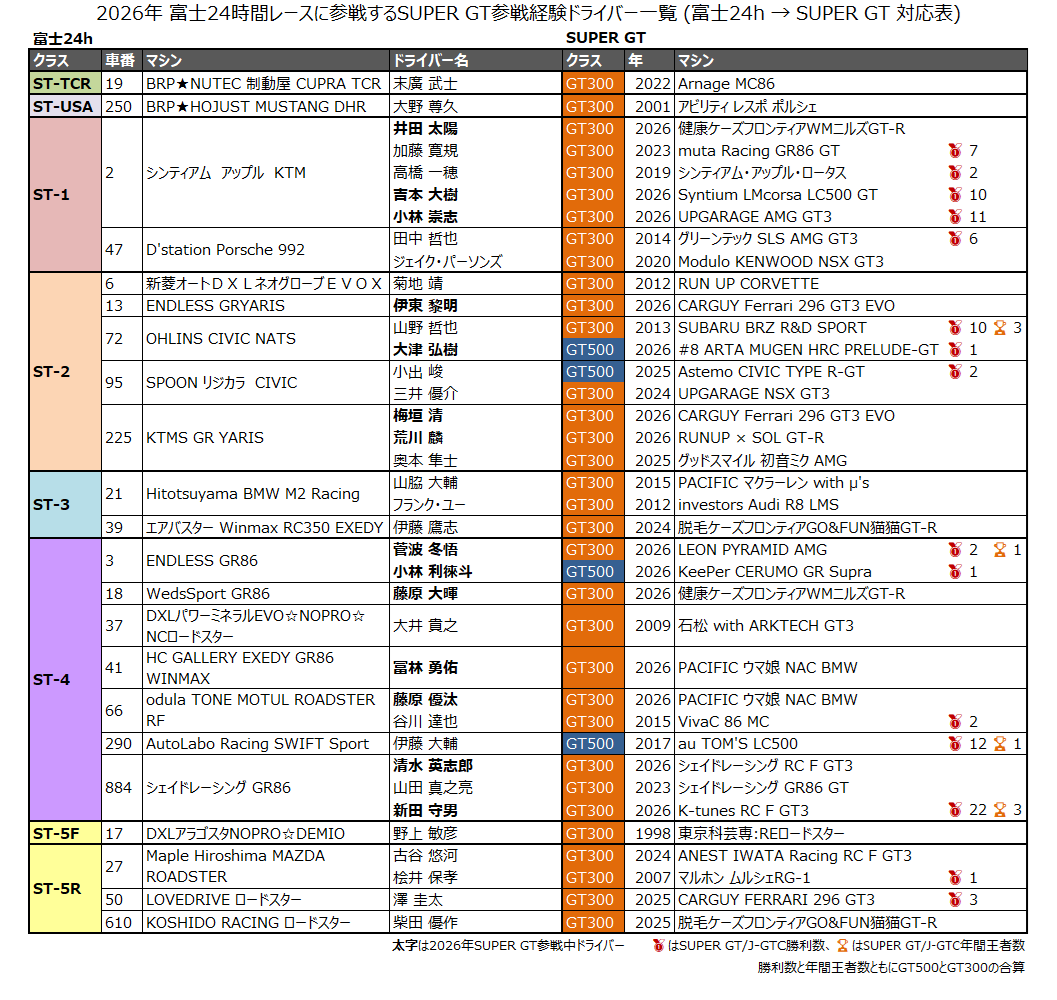Screen dimensions: 1057x1000
Task: Select the ST-USA class cell
Action: click(65, 106)
